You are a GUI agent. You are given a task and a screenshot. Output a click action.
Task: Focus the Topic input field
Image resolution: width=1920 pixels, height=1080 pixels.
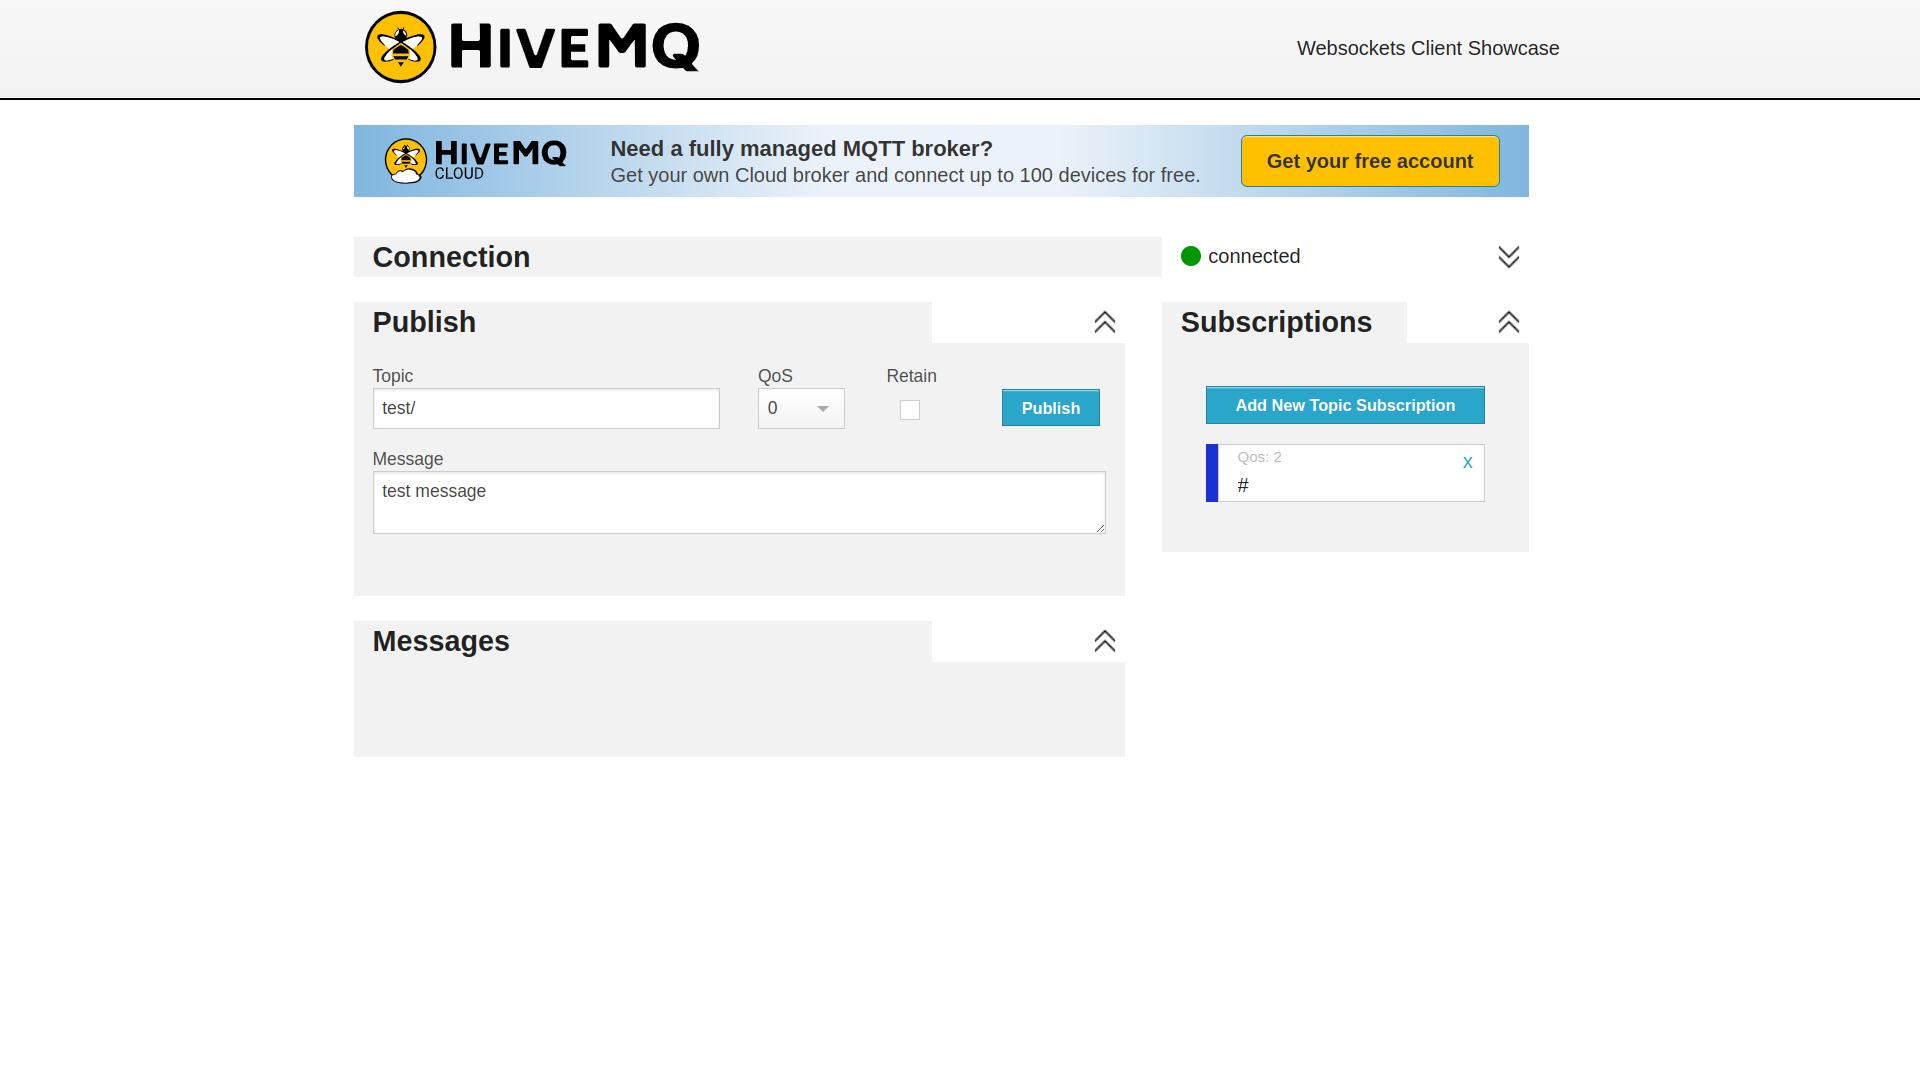(545, 408)
